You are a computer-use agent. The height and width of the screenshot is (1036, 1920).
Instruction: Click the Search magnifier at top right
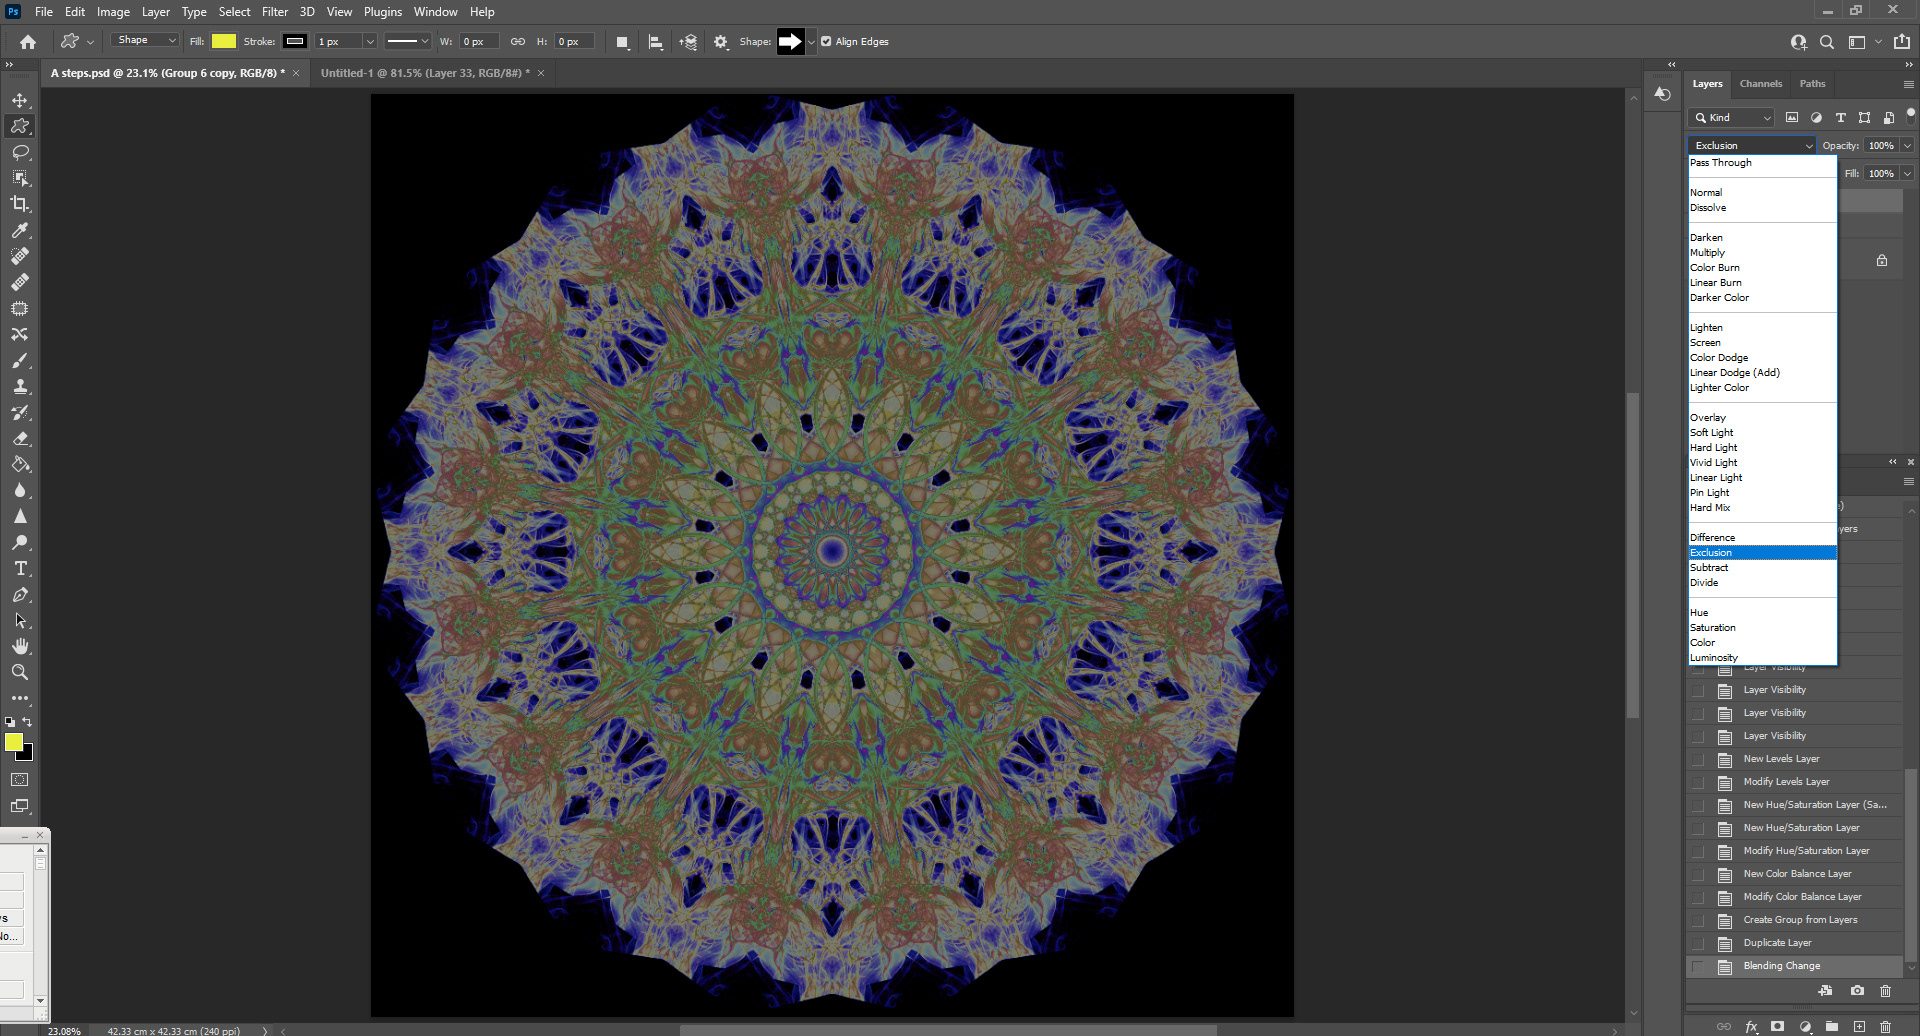pos(1827,42)
